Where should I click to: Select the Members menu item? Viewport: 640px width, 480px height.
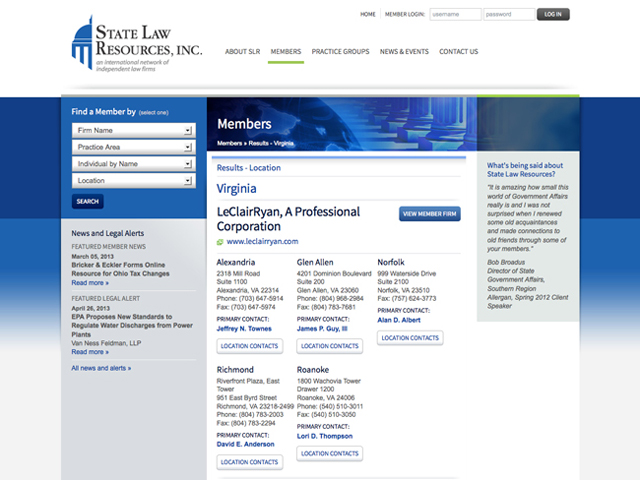pos(286,52)
